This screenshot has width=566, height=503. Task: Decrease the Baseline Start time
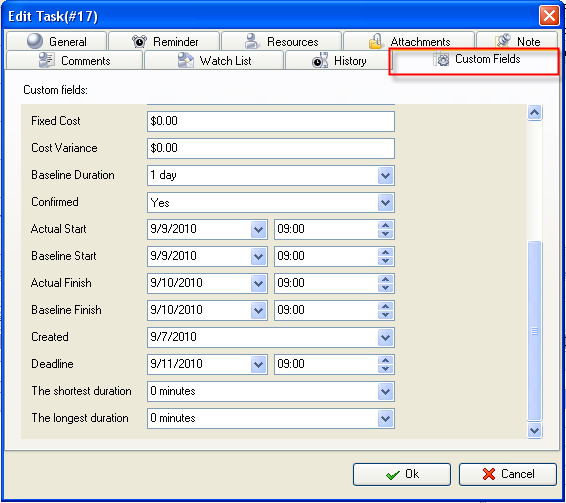tap(386, 261)
